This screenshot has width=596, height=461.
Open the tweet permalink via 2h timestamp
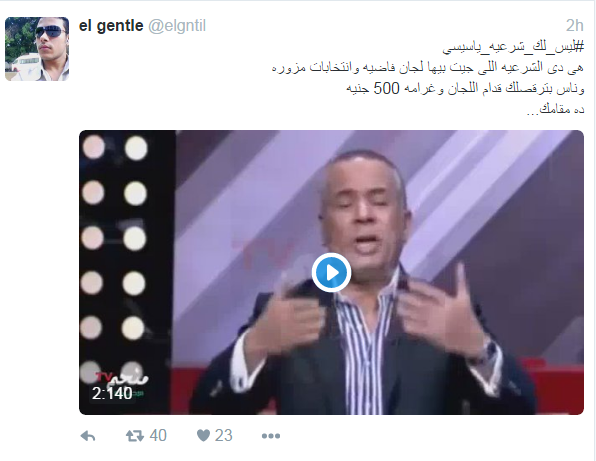tap(574, 26)
